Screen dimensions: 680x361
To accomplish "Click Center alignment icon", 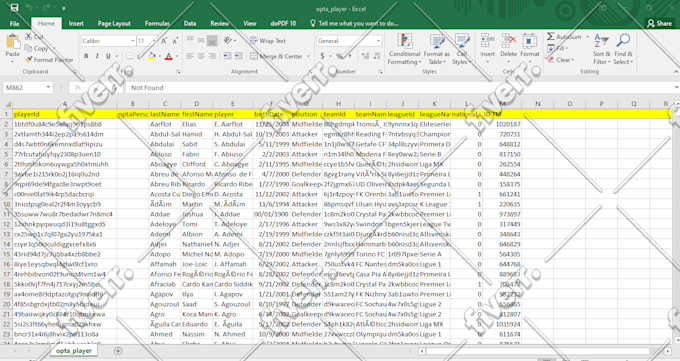I will [201, 56].
